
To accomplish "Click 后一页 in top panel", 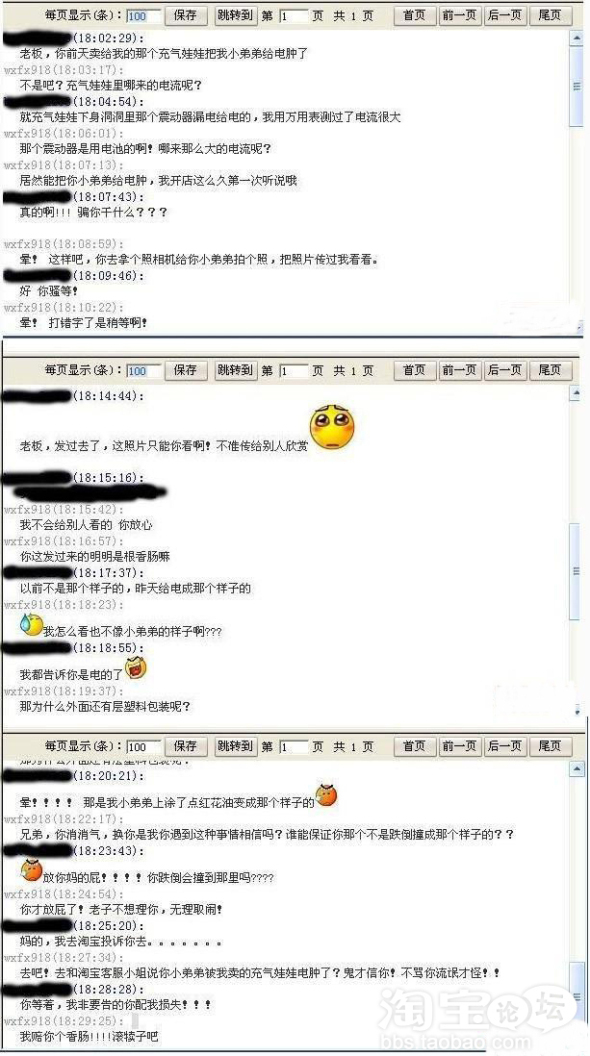I will tap(505, 15).
